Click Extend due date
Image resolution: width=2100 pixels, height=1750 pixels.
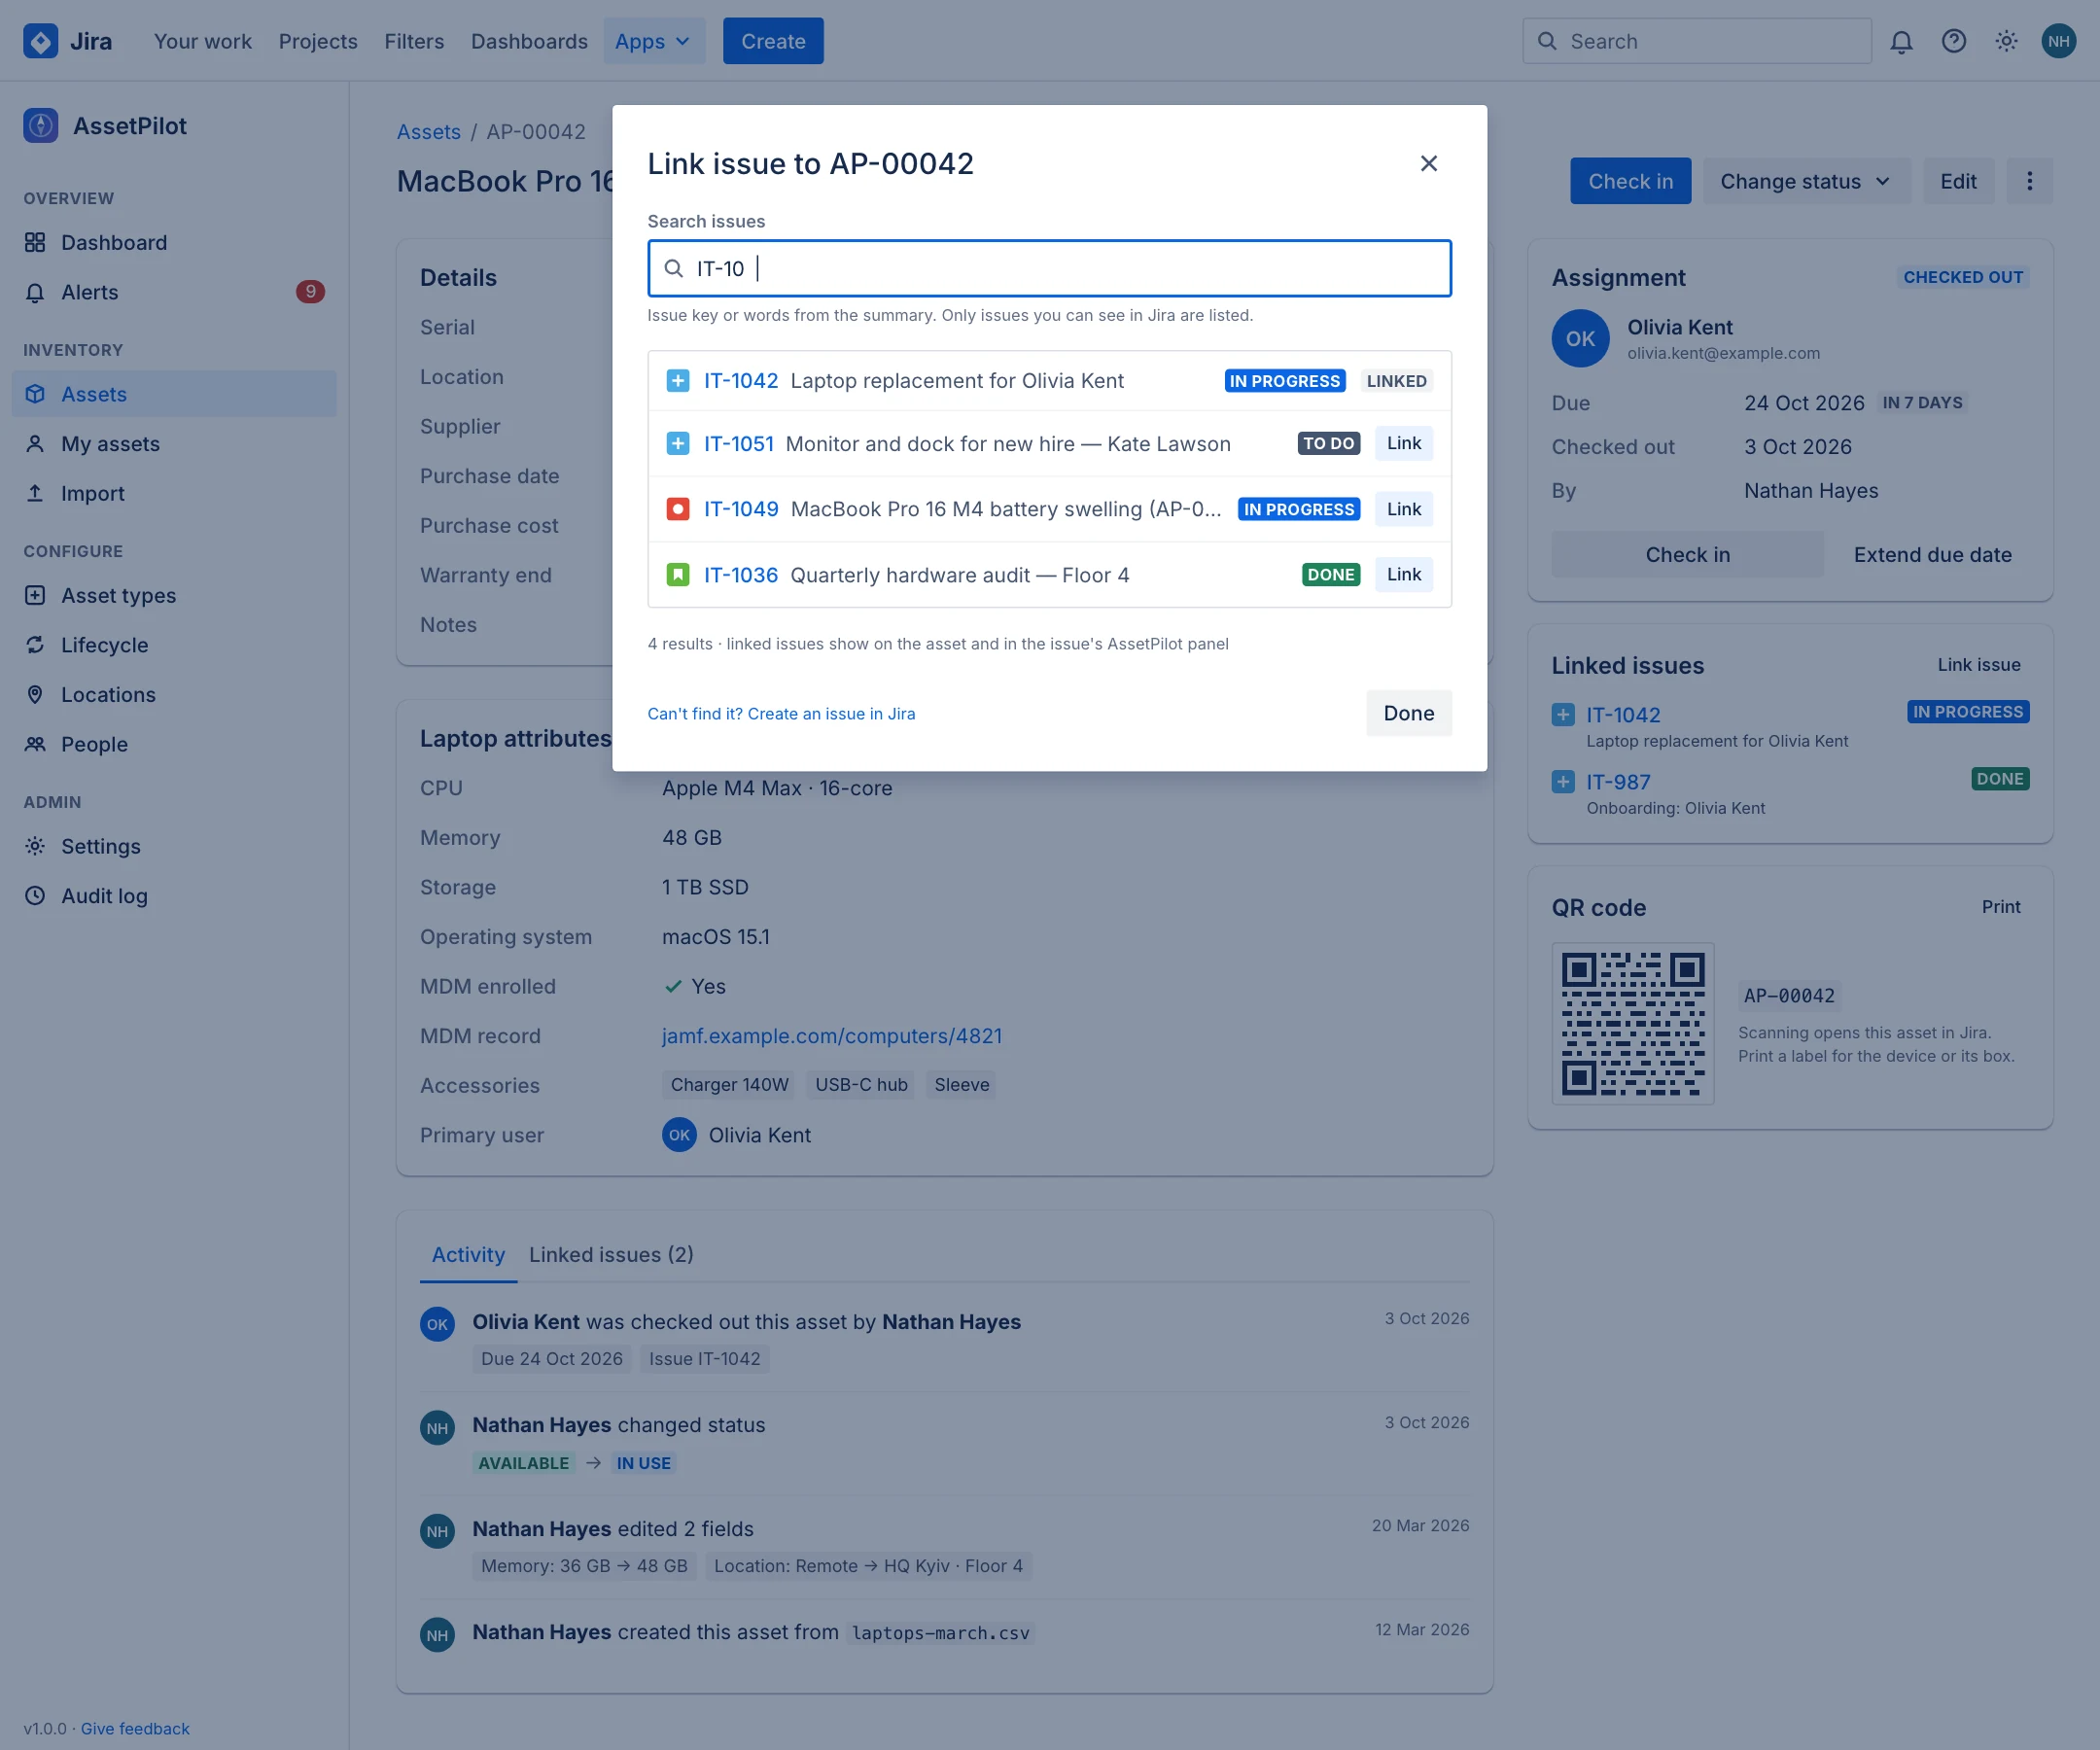[x=1932, y=555]
